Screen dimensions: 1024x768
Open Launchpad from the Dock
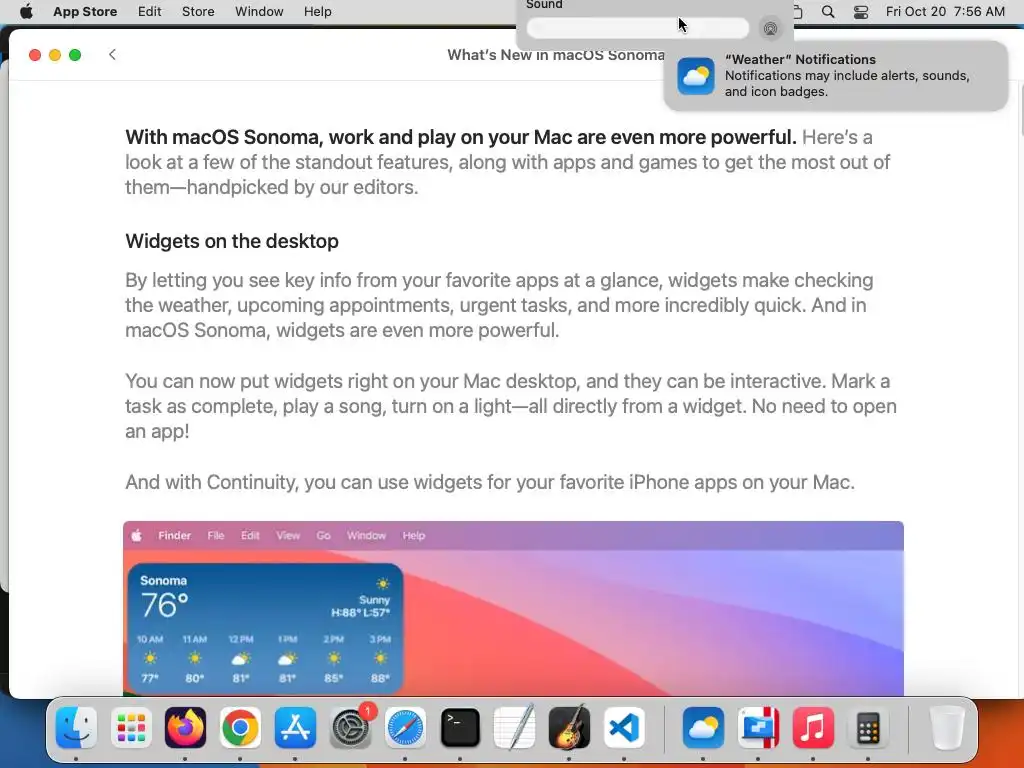[x=131, y=728]
